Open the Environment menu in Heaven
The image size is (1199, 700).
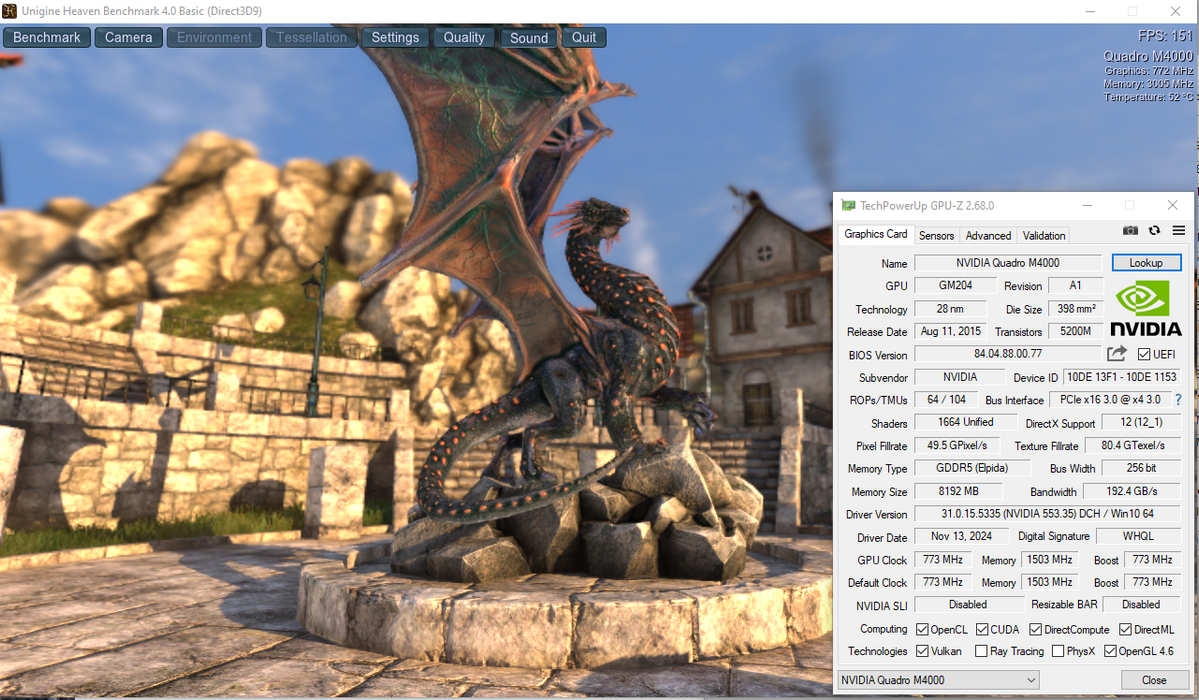[x=214, y=37]
